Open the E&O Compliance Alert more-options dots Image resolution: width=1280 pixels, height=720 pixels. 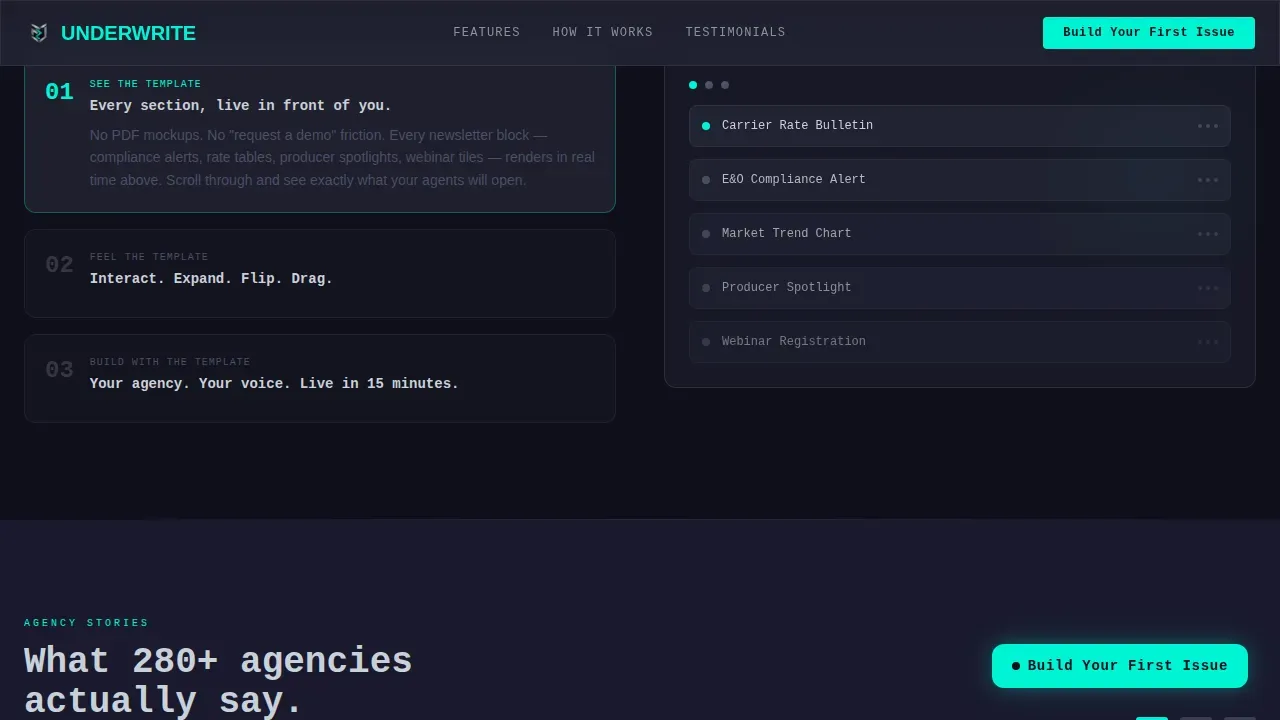[1208, 180]
